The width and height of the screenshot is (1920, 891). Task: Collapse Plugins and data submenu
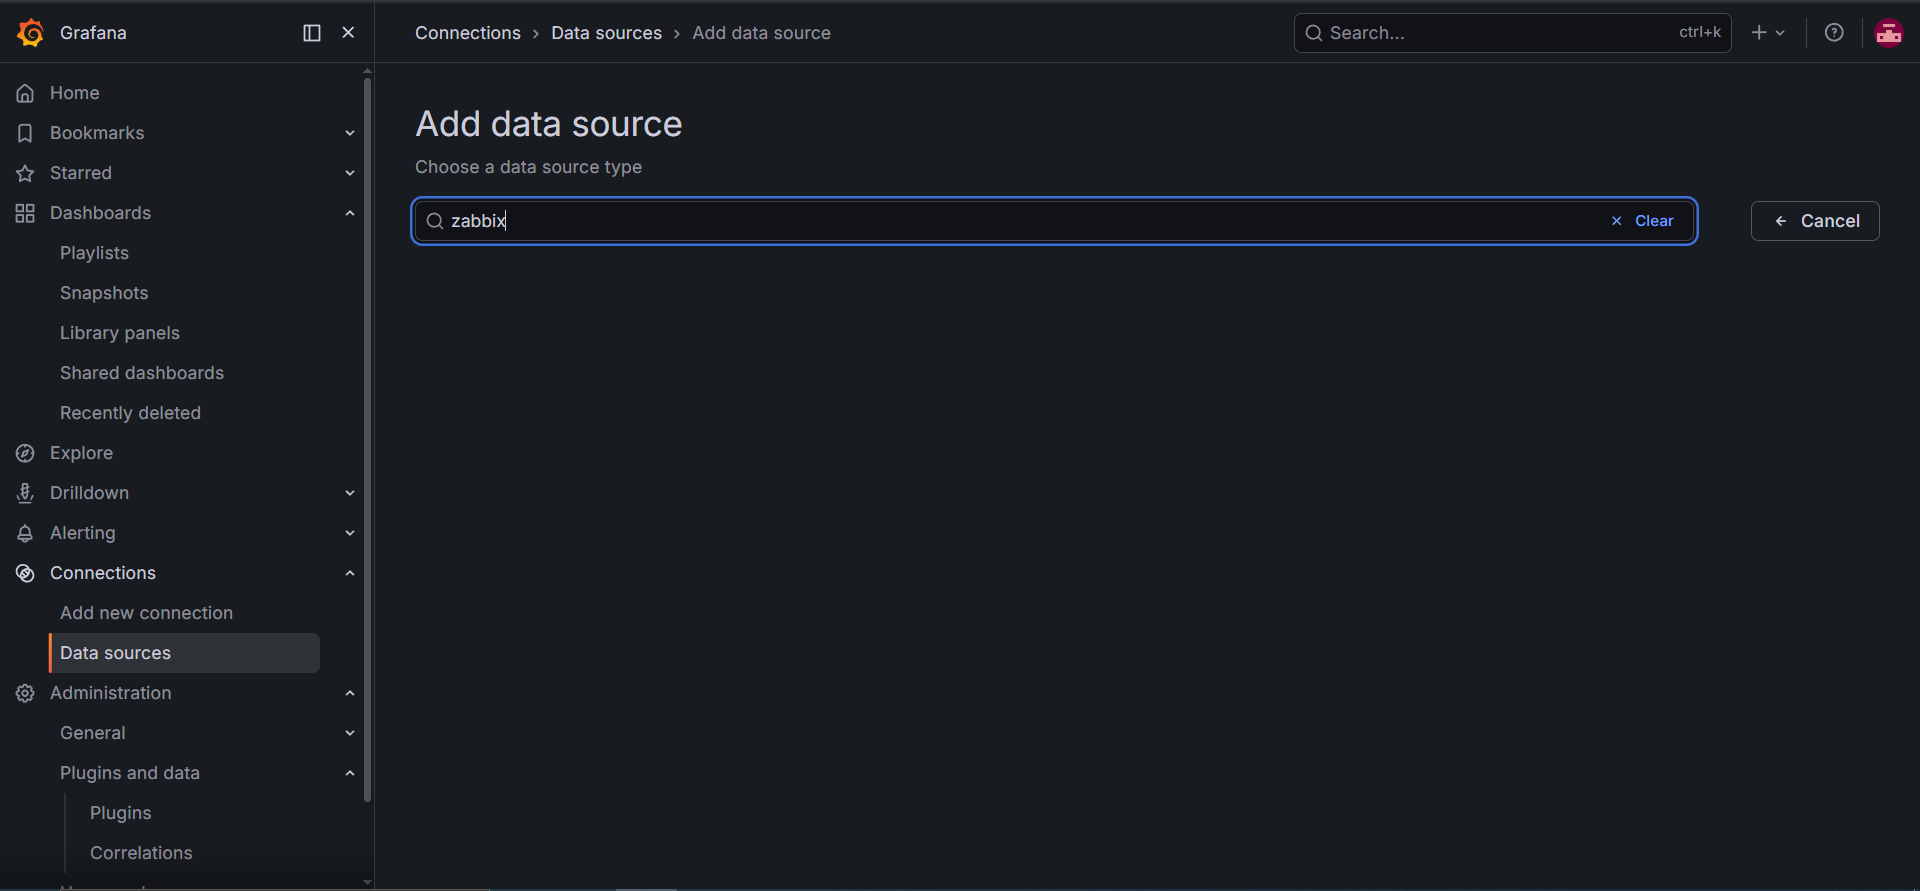[x=350, y=773]
